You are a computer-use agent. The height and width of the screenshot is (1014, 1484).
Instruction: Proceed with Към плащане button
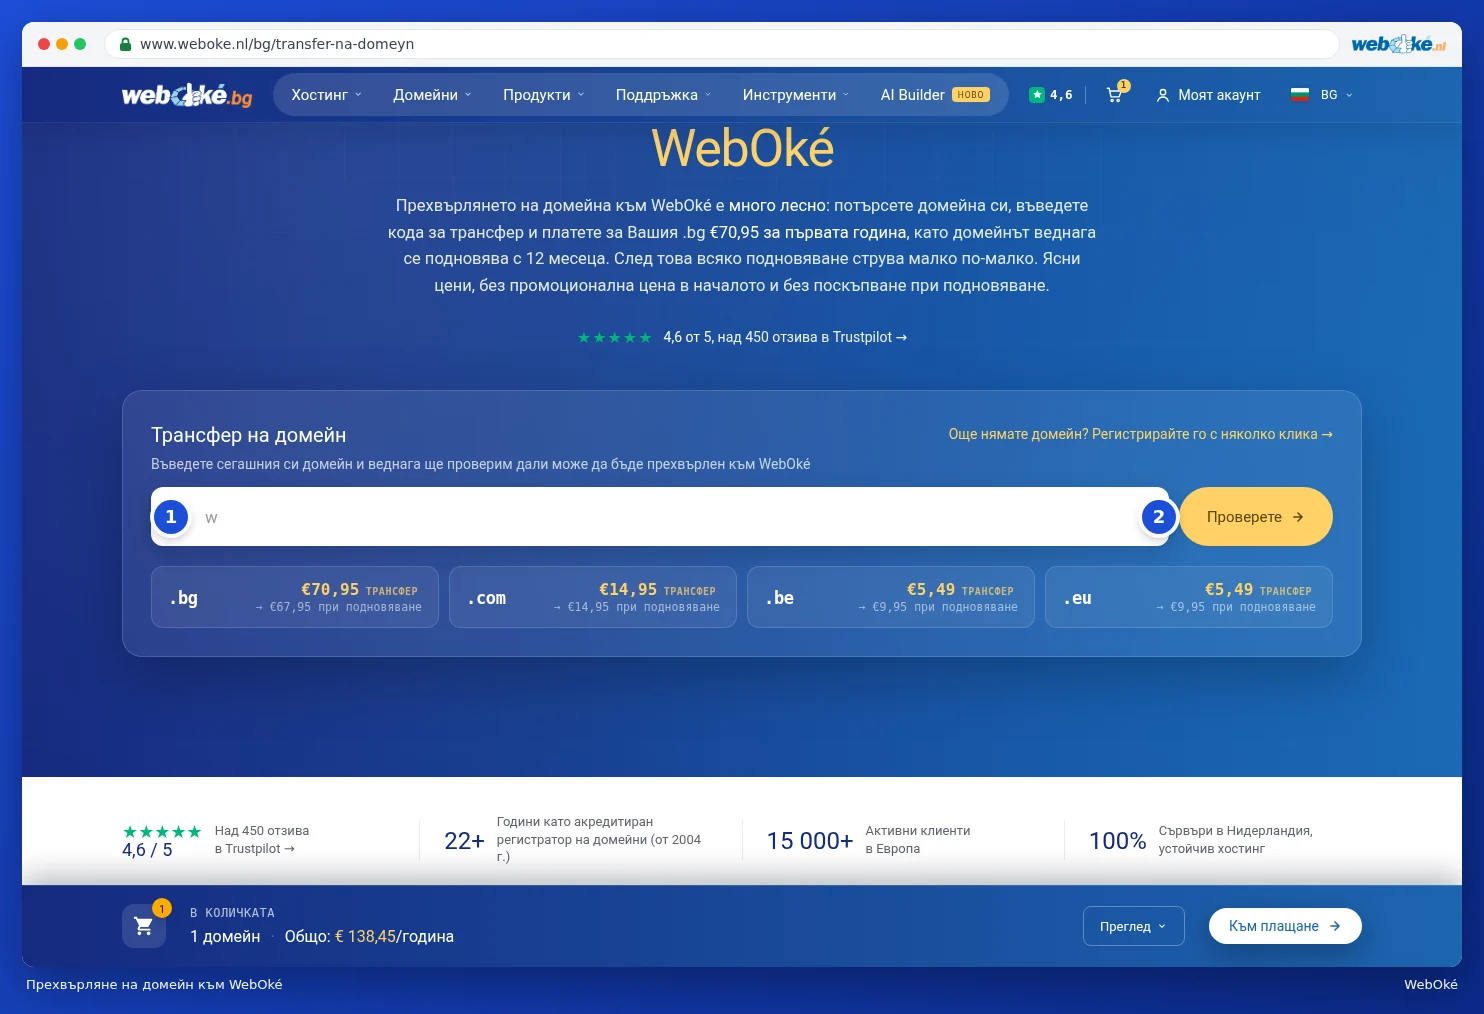(1285, 926)
